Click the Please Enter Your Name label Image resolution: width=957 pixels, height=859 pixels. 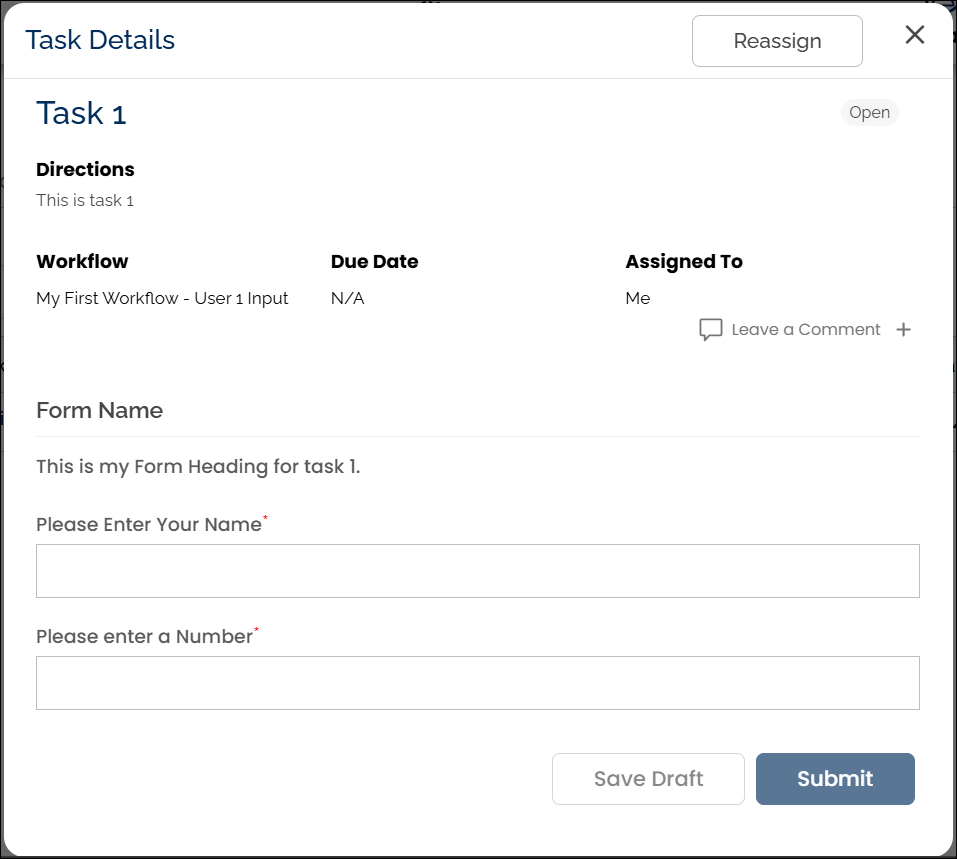click(x=148, y=525)
